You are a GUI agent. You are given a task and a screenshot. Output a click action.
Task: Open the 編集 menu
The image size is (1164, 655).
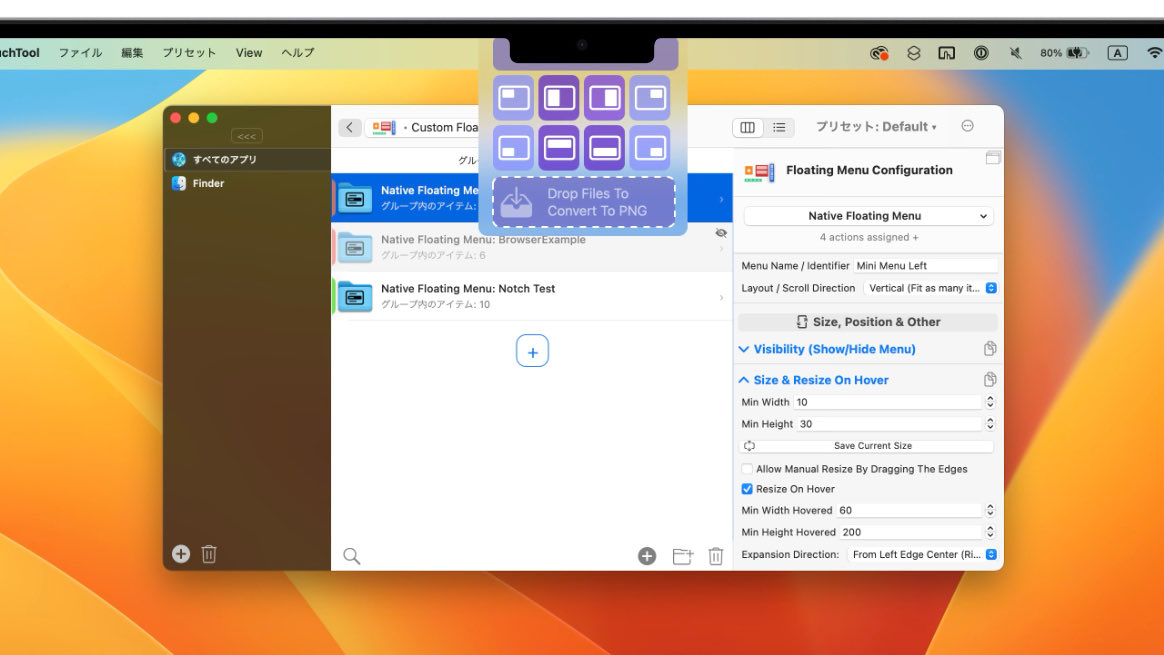[x=132, y=53]
